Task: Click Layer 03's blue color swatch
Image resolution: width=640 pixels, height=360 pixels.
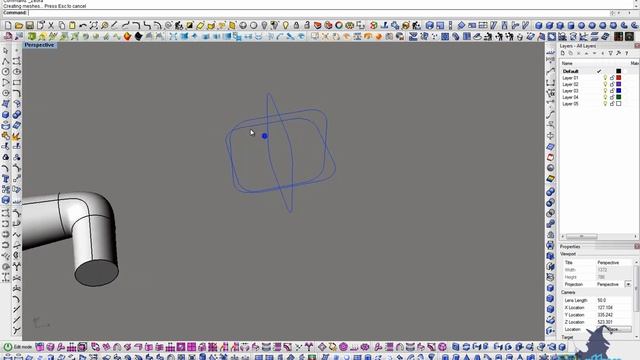Action: (x=618, y=91)
